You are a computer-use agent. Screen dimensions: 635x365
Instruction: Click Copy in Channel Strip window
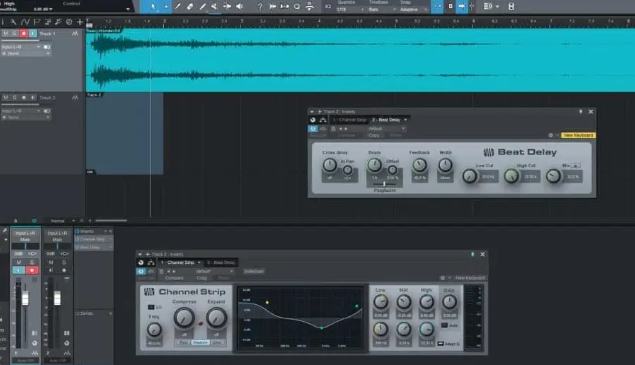coord(202,278)
